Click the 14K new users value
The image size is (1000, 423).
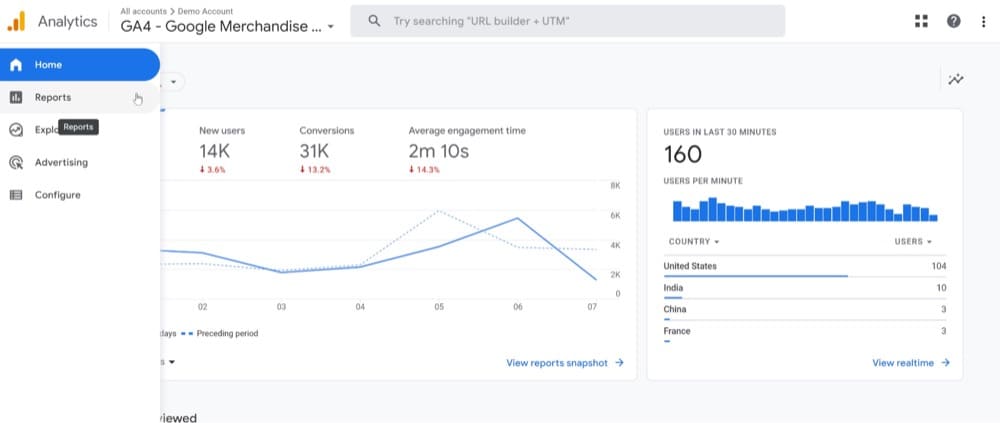click(x=214, y=151)
